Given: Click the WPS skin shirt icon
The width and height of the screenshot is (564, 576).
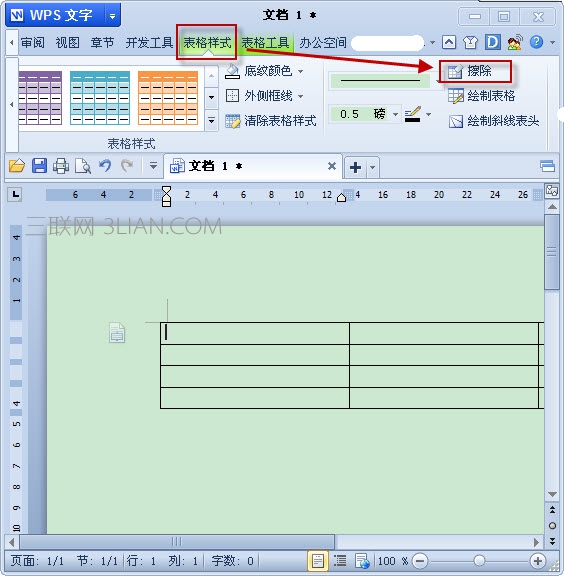Looking at the screenshot, I should point(471,43).
